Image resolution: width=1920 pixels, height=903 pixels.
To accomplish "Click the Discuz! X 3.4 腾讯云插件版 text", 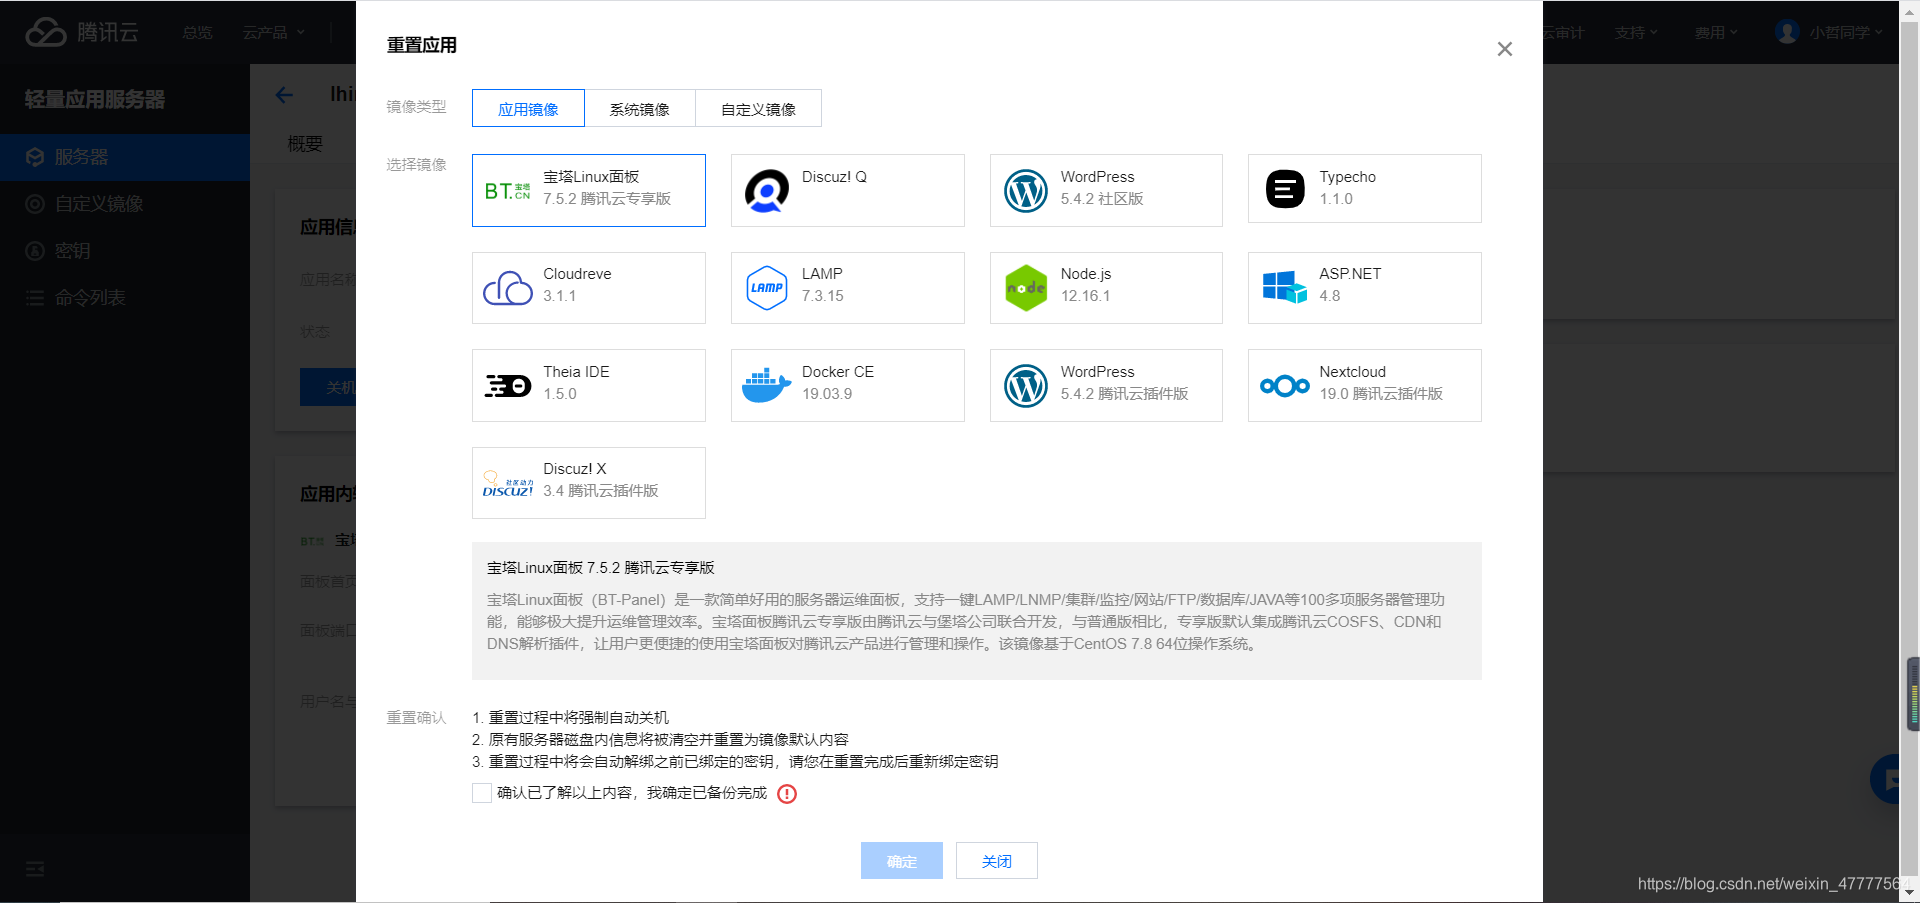I will 601,491.
